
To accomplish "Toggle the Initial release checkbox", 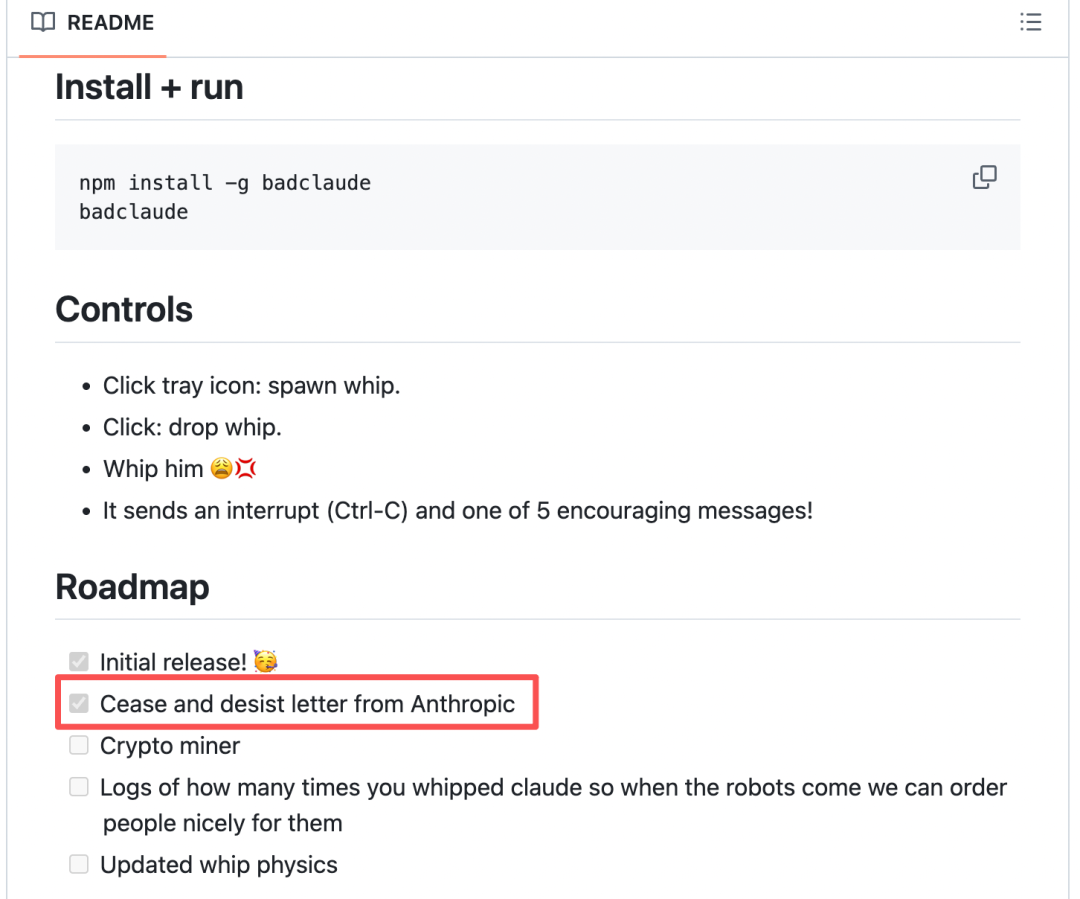I will pos(79,661).
